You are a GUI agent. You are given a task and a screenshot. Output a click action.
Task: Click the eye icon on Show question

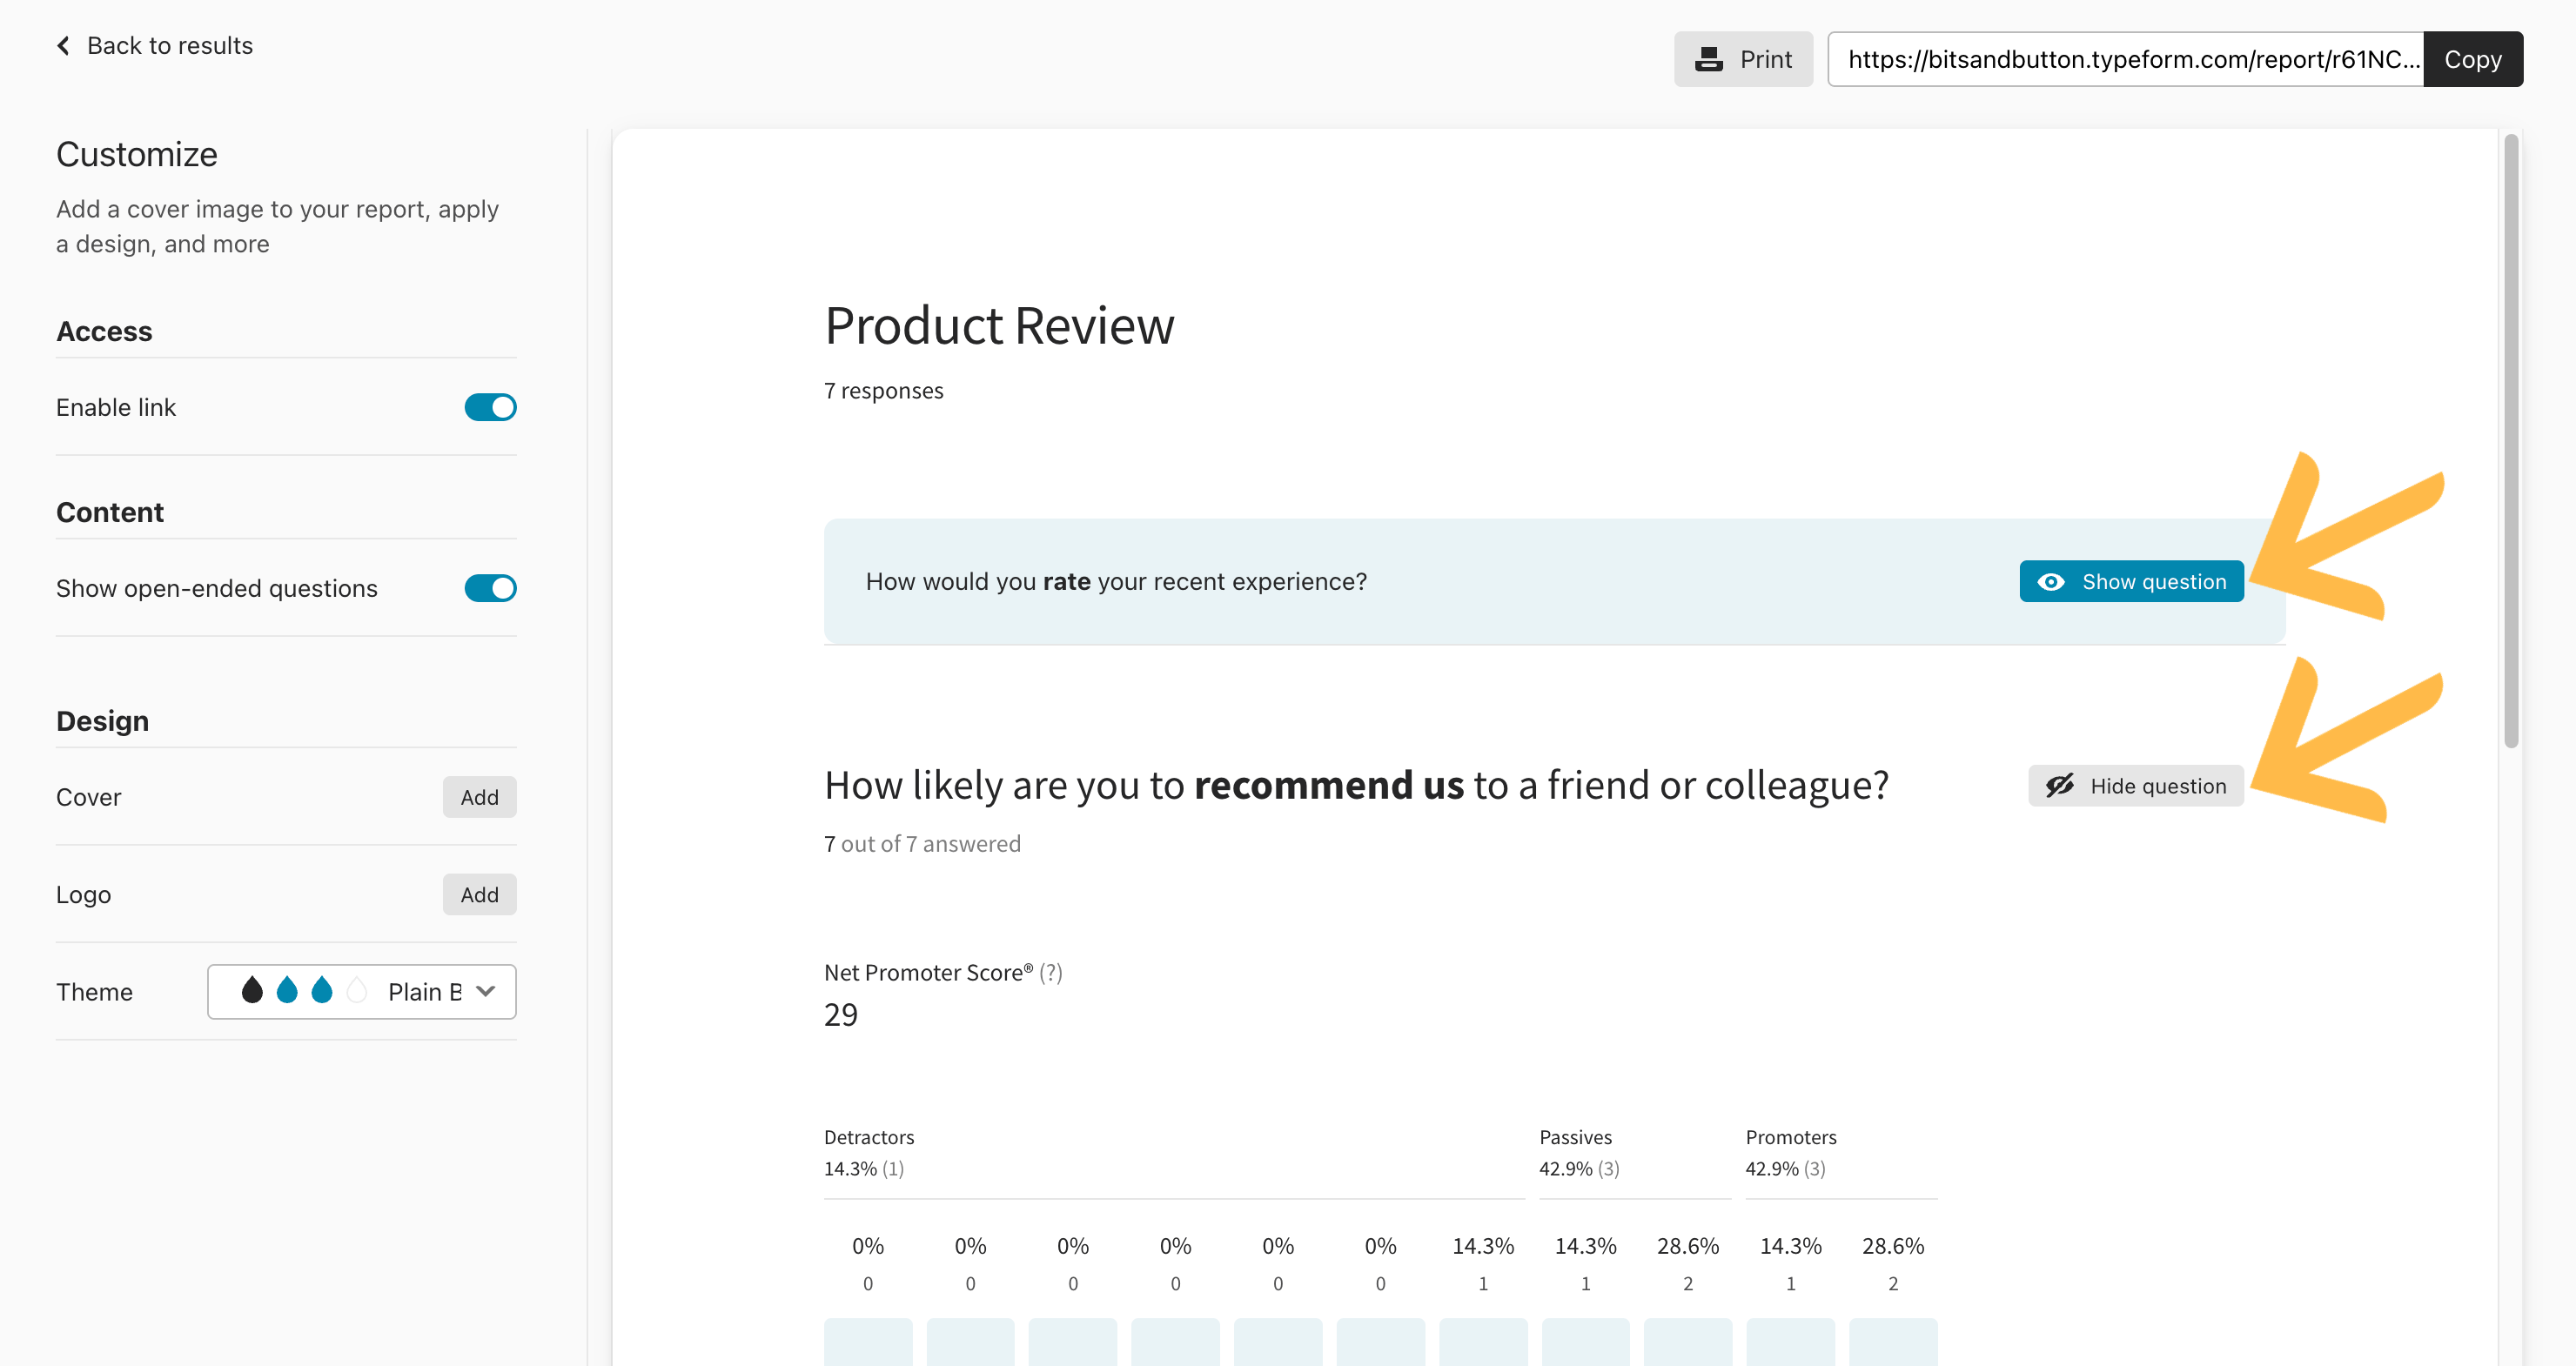2050,582
